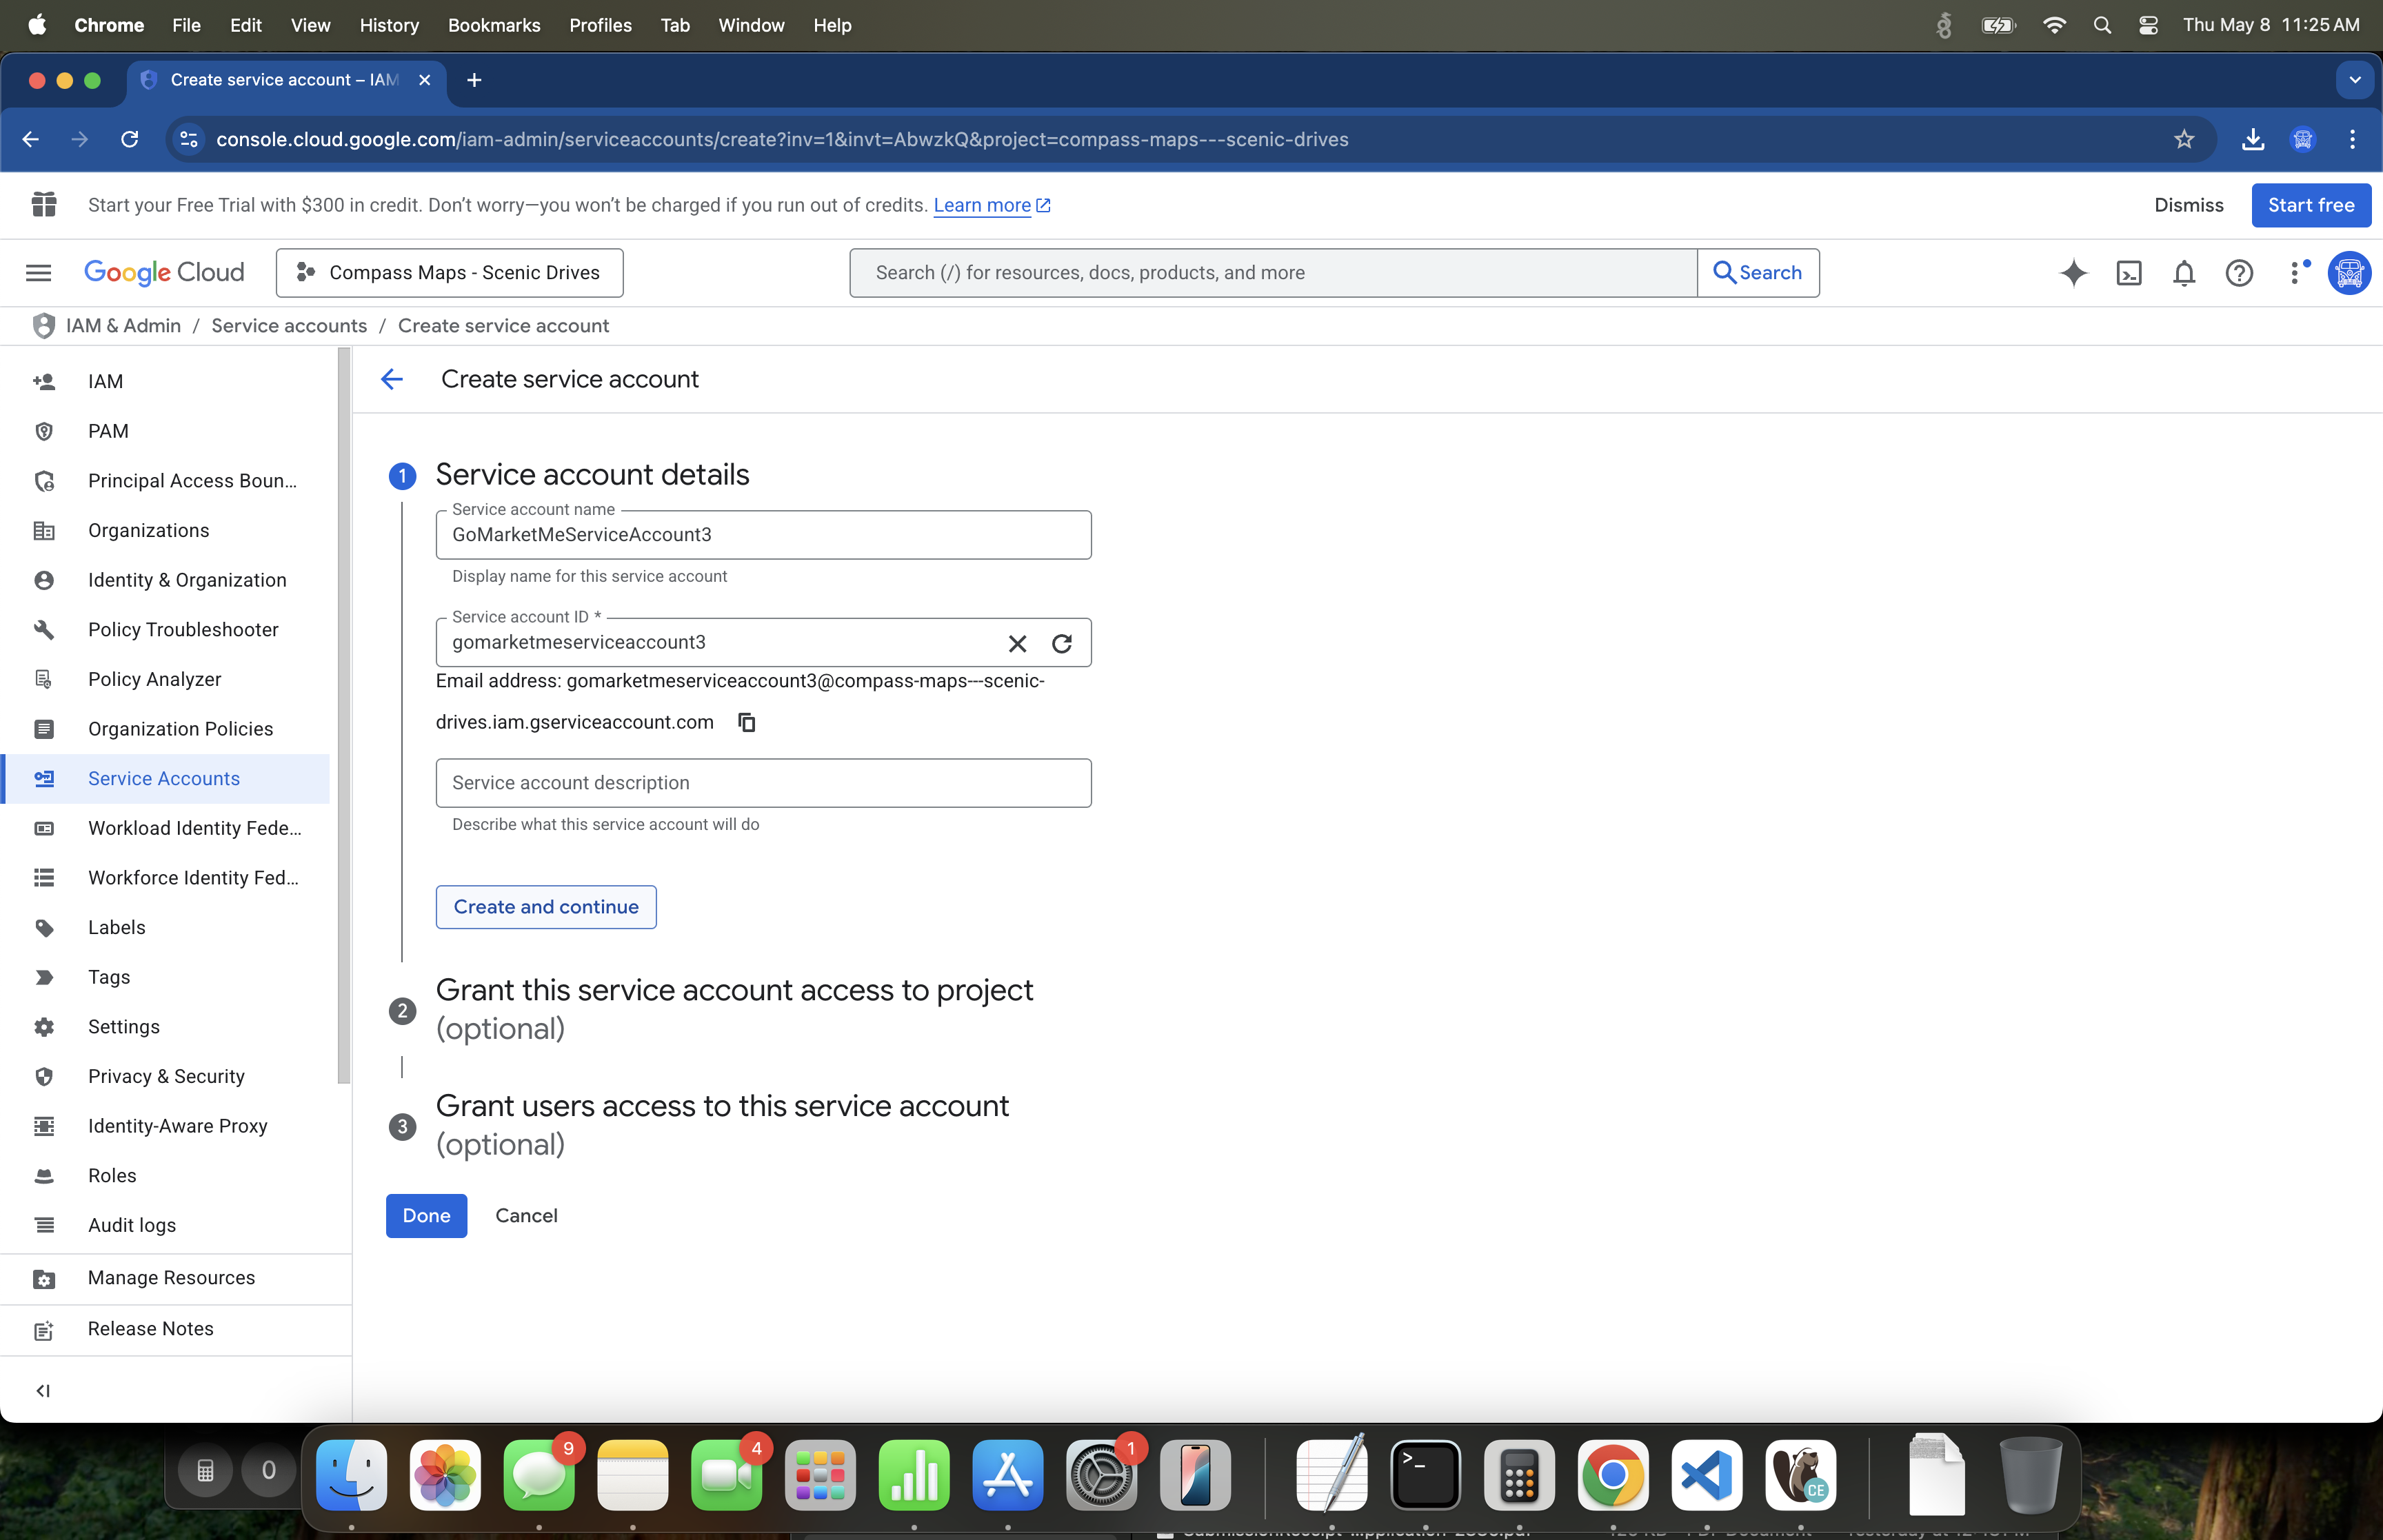The width and height of the screenshot is (2383, 1540).
Task: Open a new browser tab
Action: point(474,80)
